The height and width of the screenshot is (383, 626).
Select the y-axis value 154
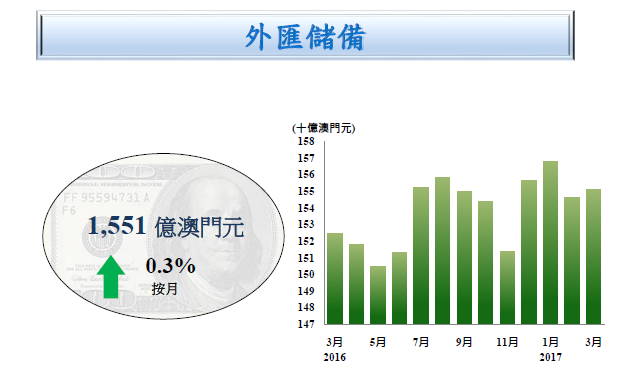306,208
